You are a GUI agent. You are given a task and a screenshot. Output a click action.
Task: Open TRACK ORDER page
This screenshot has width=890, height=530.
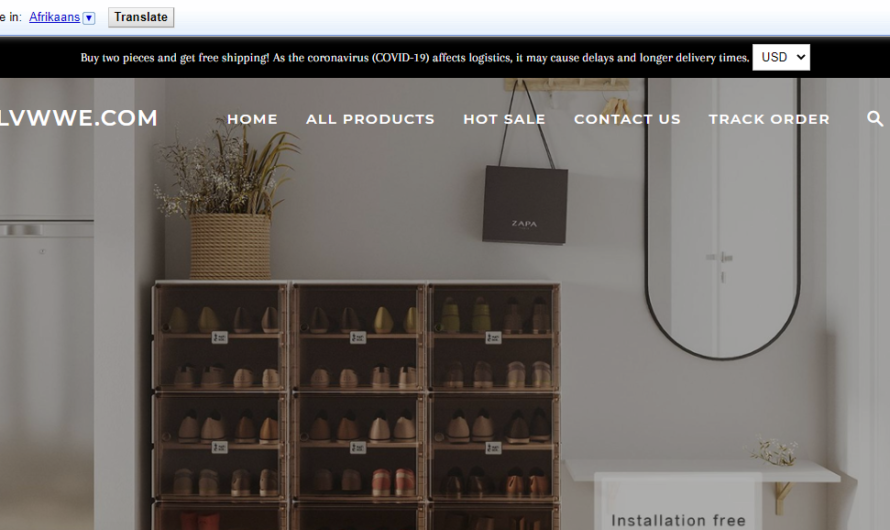[x=769, y=119]
